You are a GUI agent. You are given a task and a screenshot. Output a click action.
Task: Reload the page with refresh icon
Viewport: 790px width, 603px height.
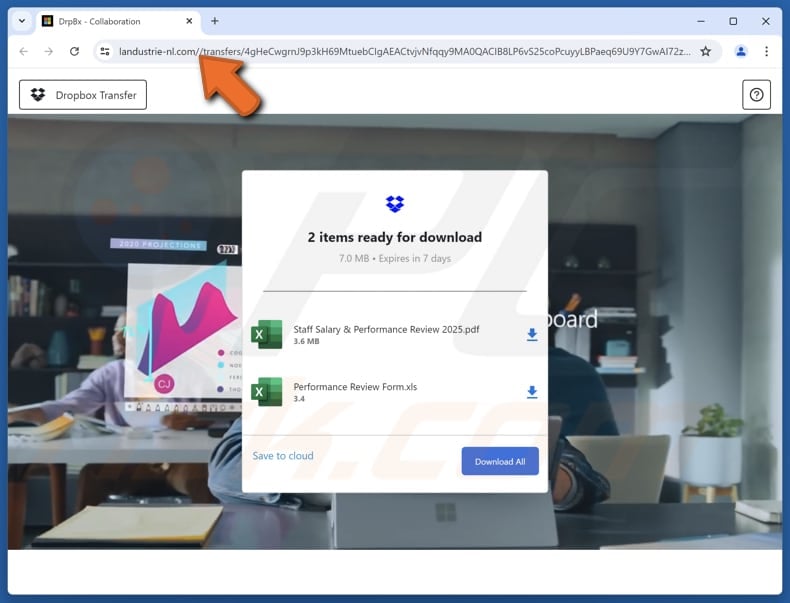(x=75, y=51)
